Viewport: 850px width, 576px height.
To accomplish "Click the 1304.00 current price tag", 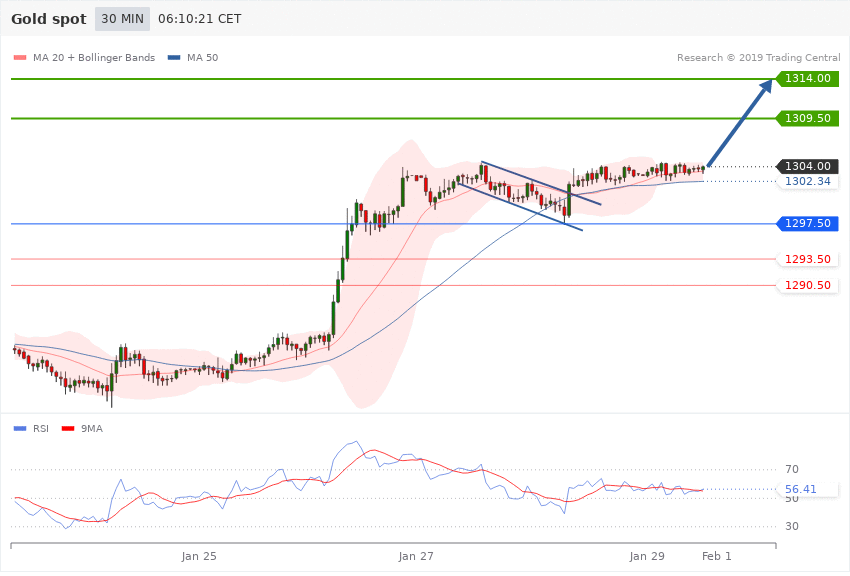I will [808, 166].
